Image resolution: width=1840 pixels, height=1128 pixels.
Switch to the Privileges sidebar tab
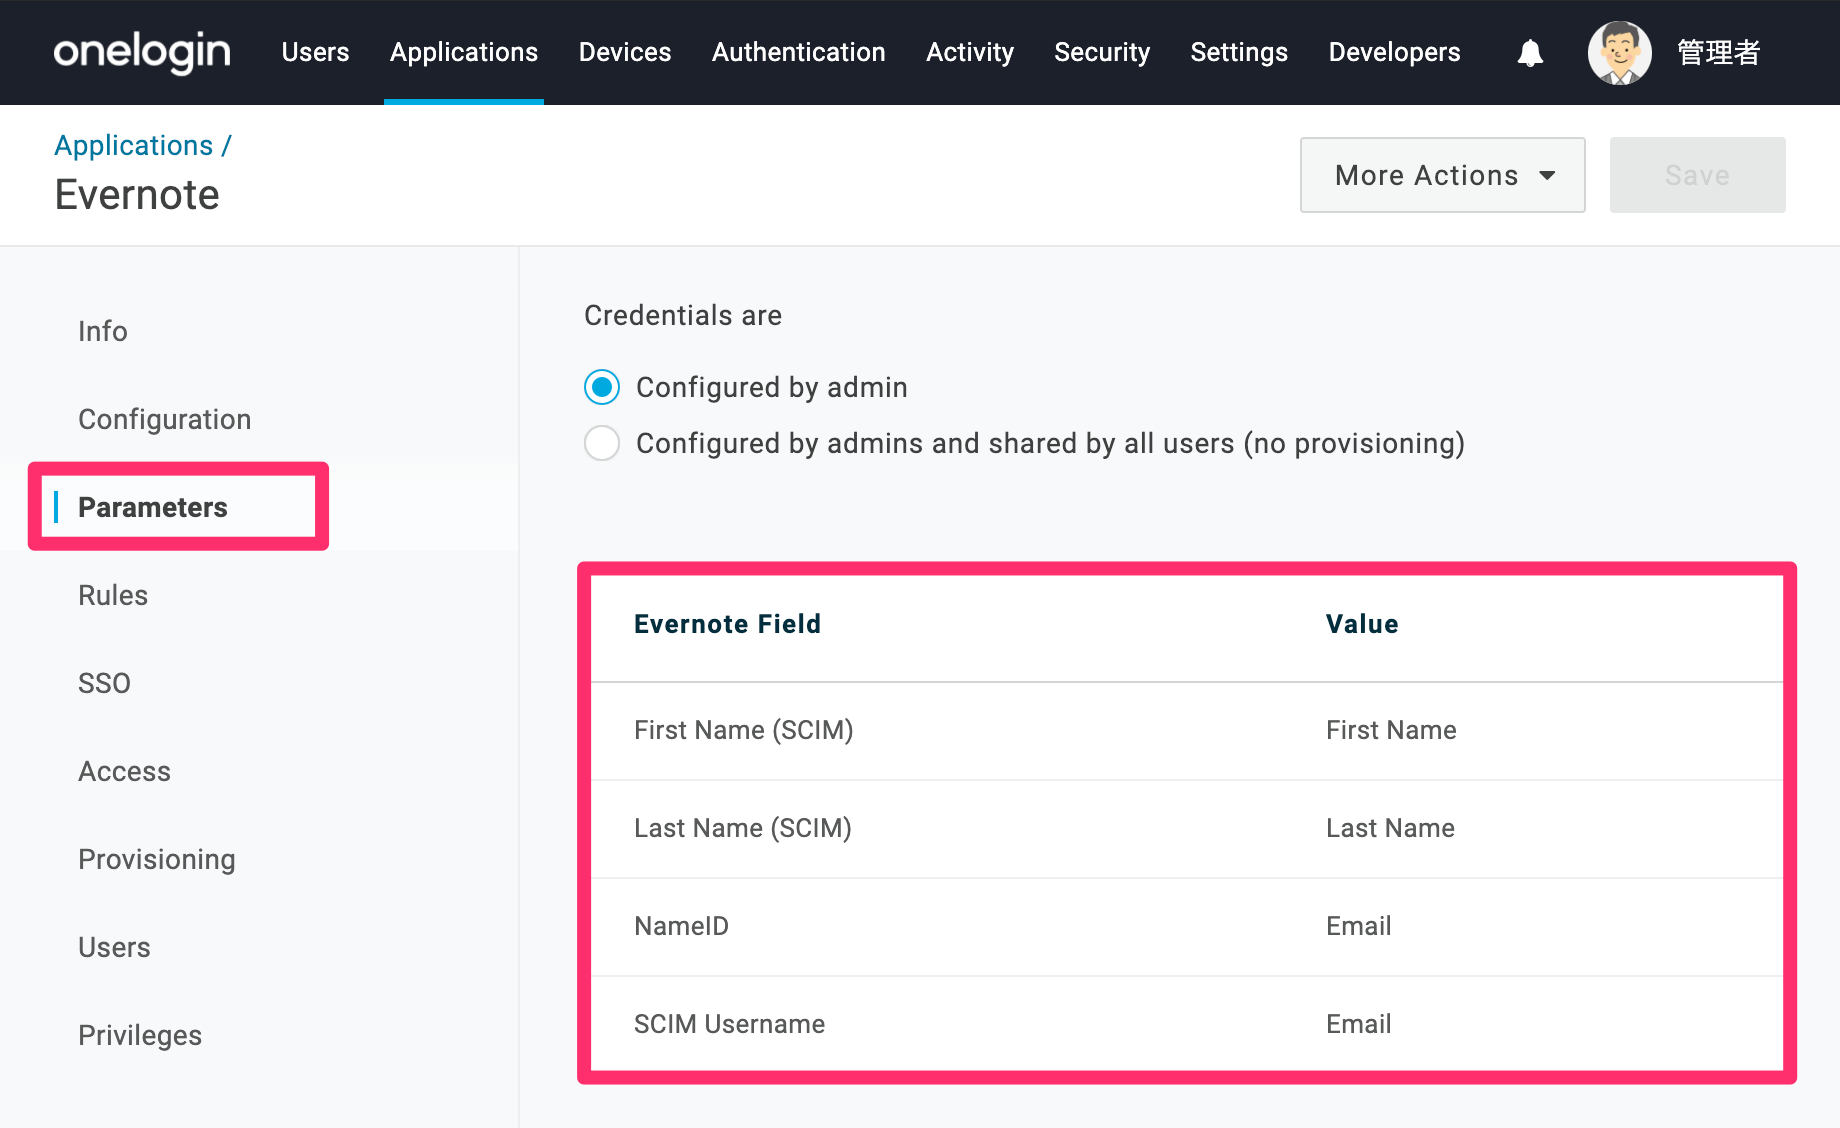tap(140, 1035)
